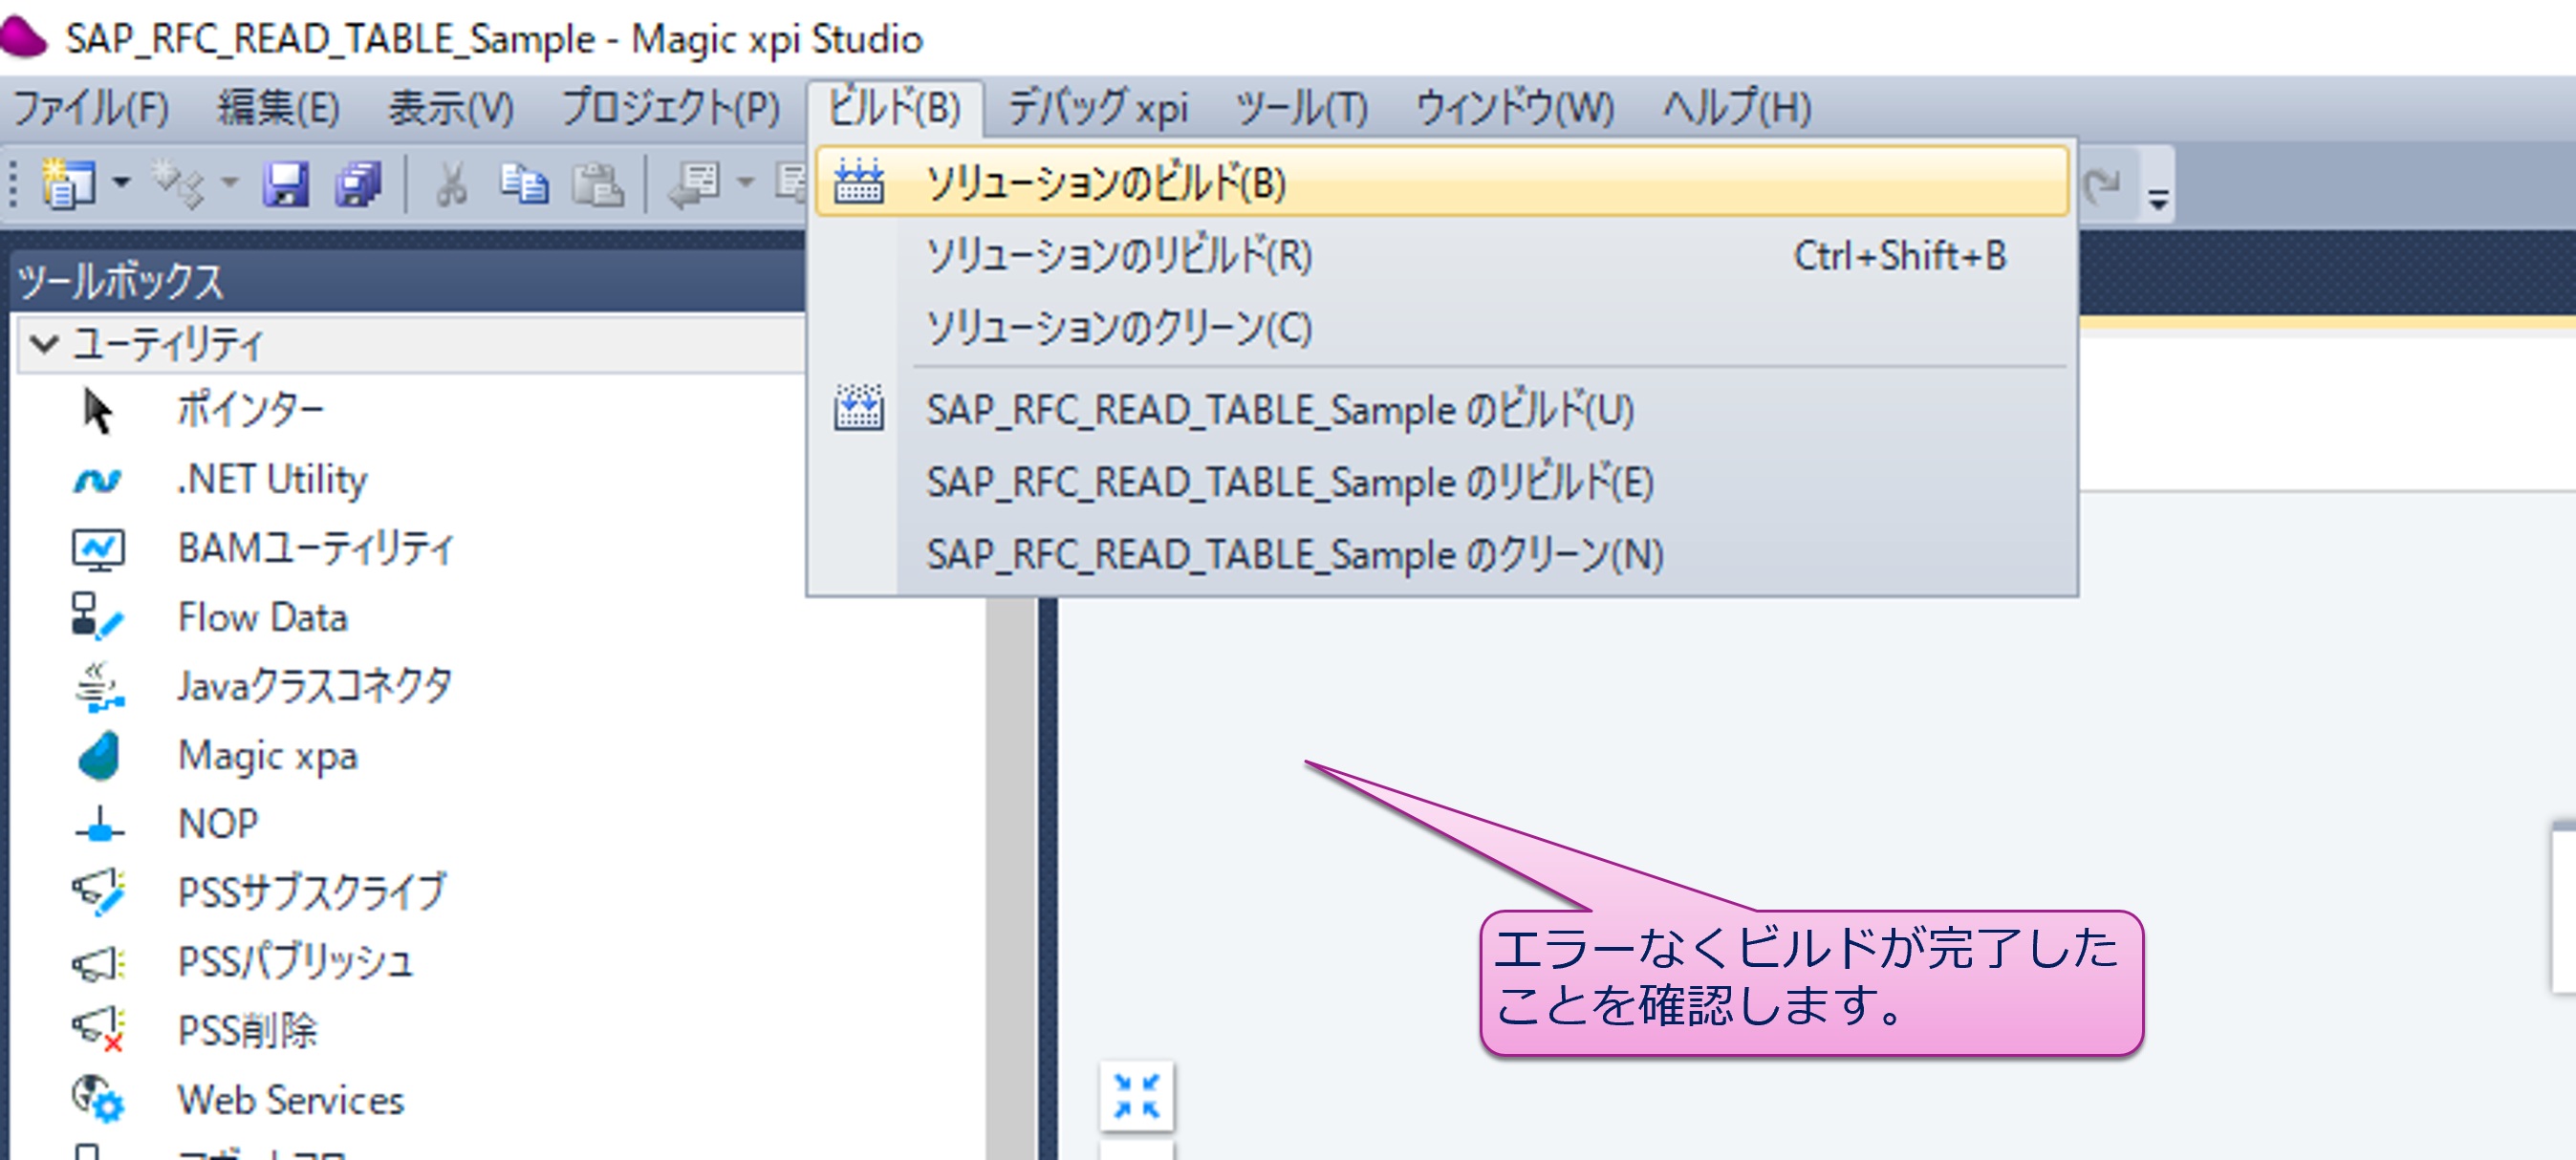Click the PSS削除 label
The image size is (2576, 1160).
[x=248, y=1031]
